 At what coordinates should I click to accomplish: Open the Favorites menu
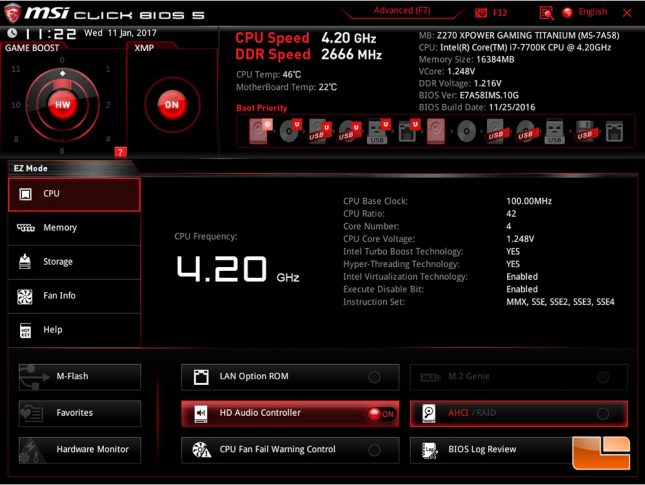[x=80, y=413]
